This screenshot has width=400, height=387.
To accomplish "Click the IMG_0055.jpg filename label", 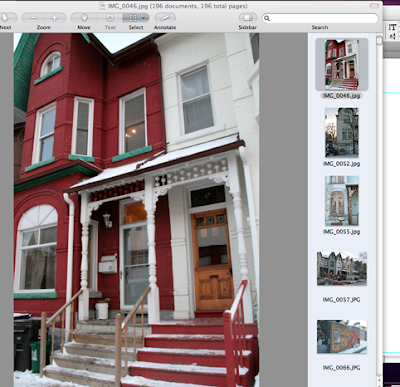I will (x=342, y=232).
